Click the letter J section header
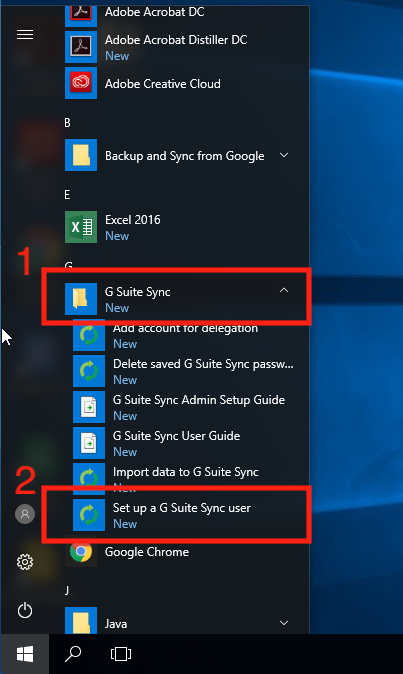Screen dimensions: 403x674 point(67,591)
